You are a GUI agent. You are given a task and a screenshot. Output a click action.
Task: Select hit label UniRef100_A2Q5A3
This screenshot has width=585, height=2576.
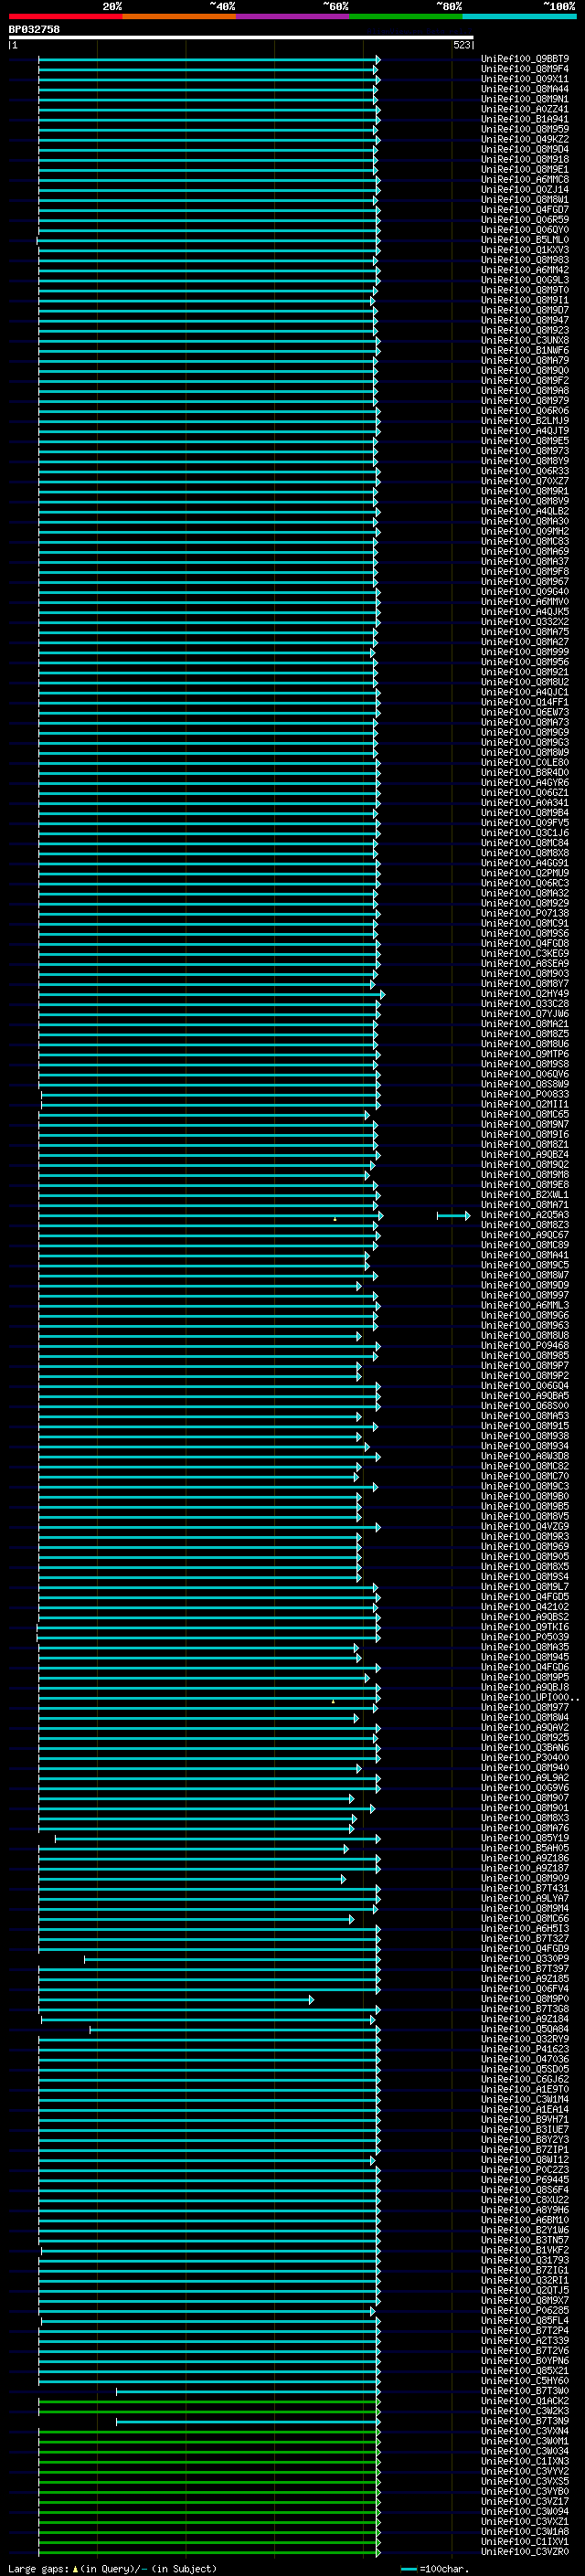(x=525, y=1215)
